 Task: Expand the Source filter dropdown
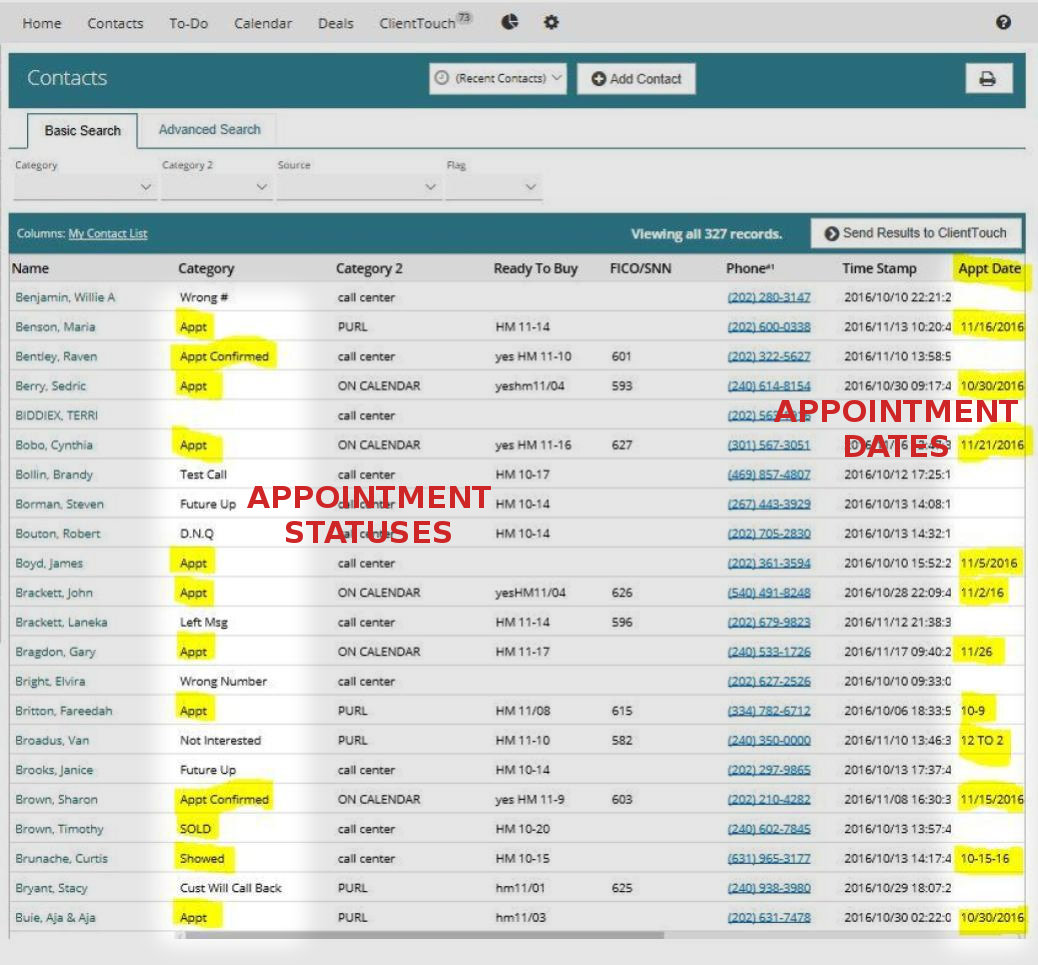coord(358,187)
